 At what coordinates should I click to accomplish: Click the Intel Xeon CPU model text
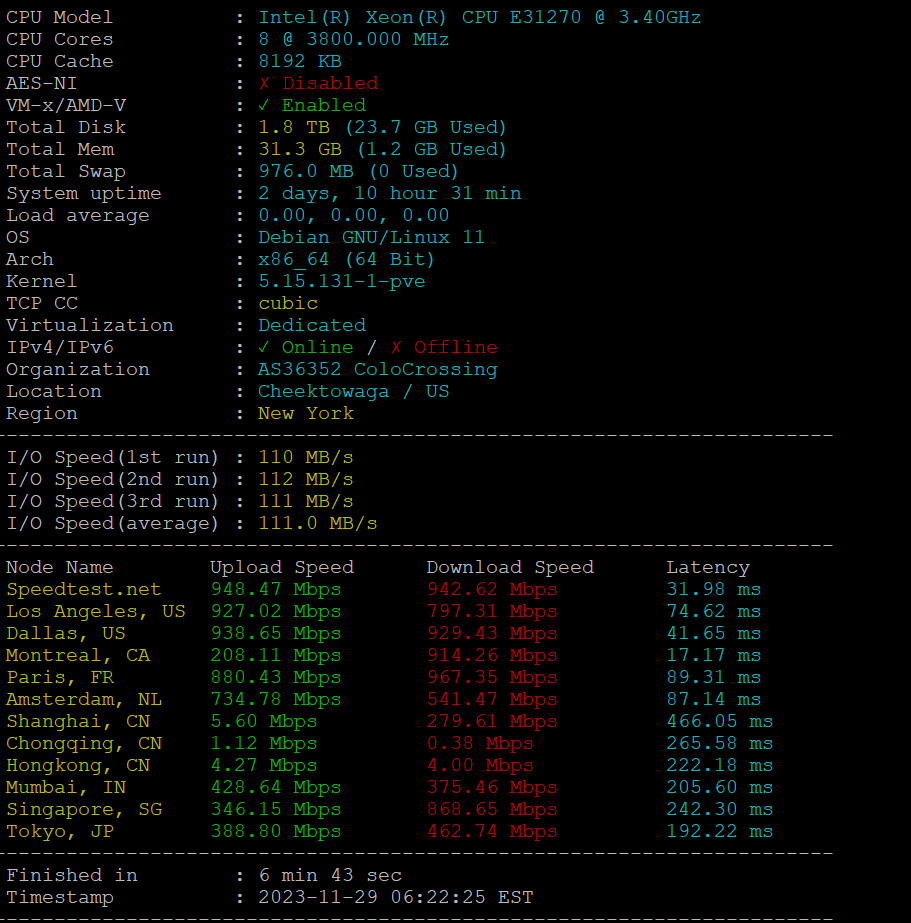479,18
